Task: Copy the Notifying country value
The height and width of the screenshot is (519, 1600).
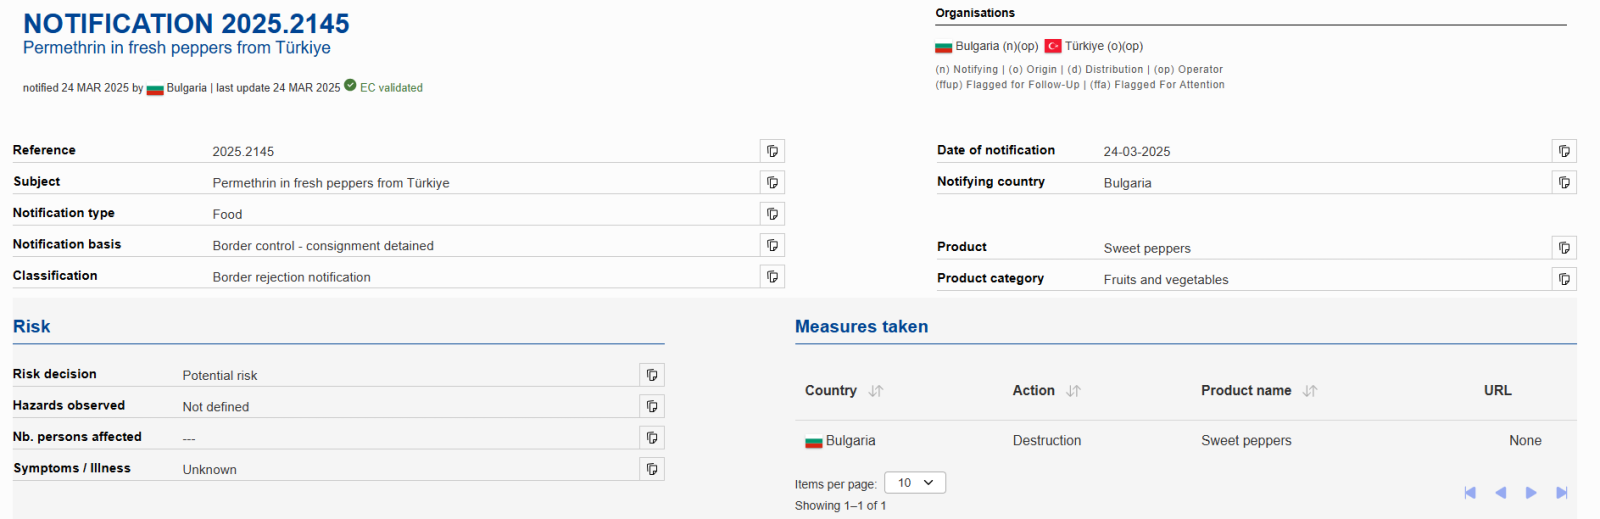Action: [x=1564, y=182]
